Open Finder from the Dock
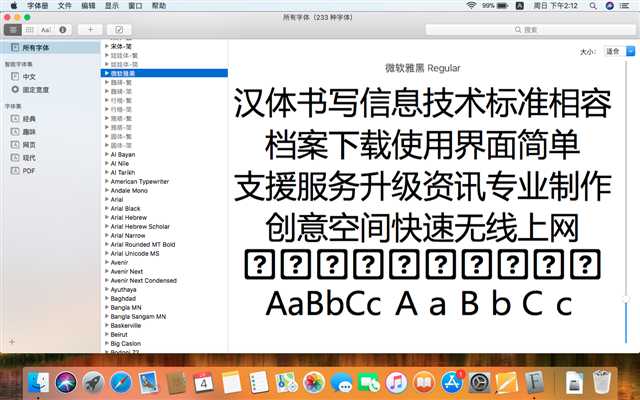Viewport: 640px width, 400px height. tap(38, 382)
